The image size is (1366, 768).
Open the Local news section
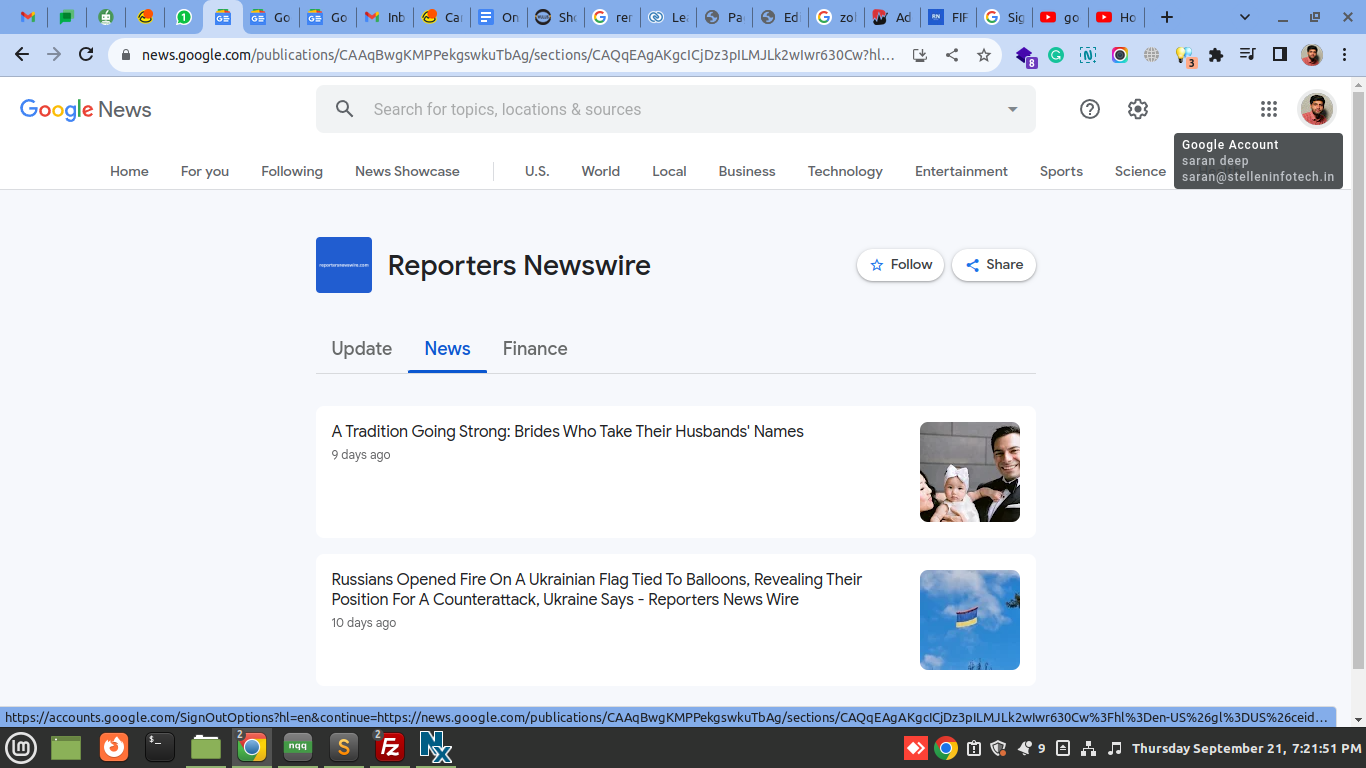point(669,171)
